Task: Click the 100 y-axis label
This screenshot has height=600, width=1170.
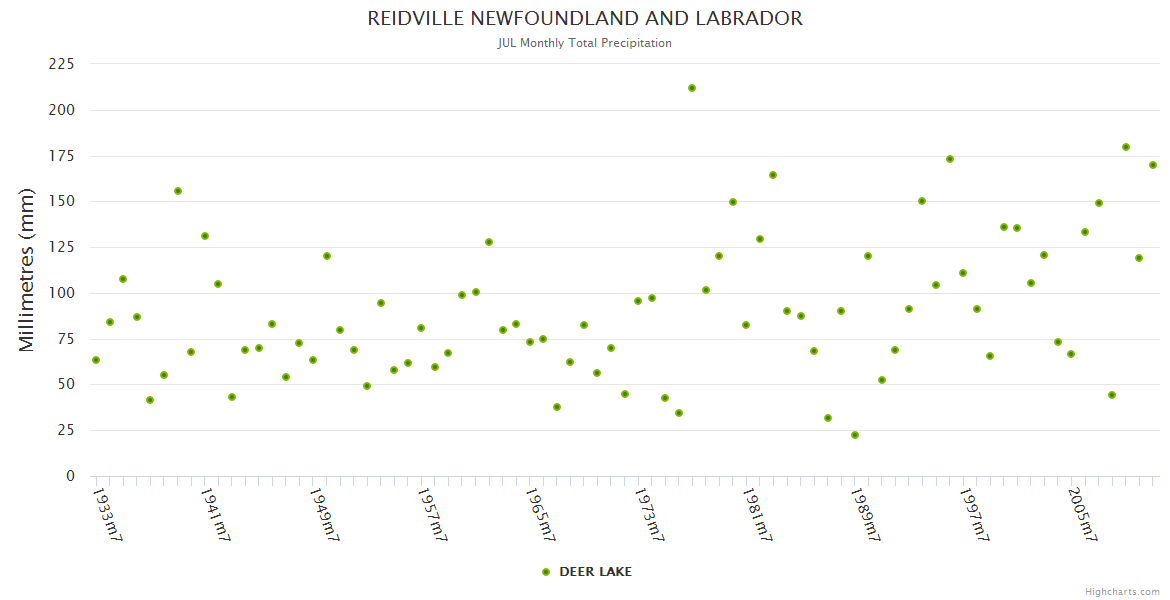Action: [62, 293]
